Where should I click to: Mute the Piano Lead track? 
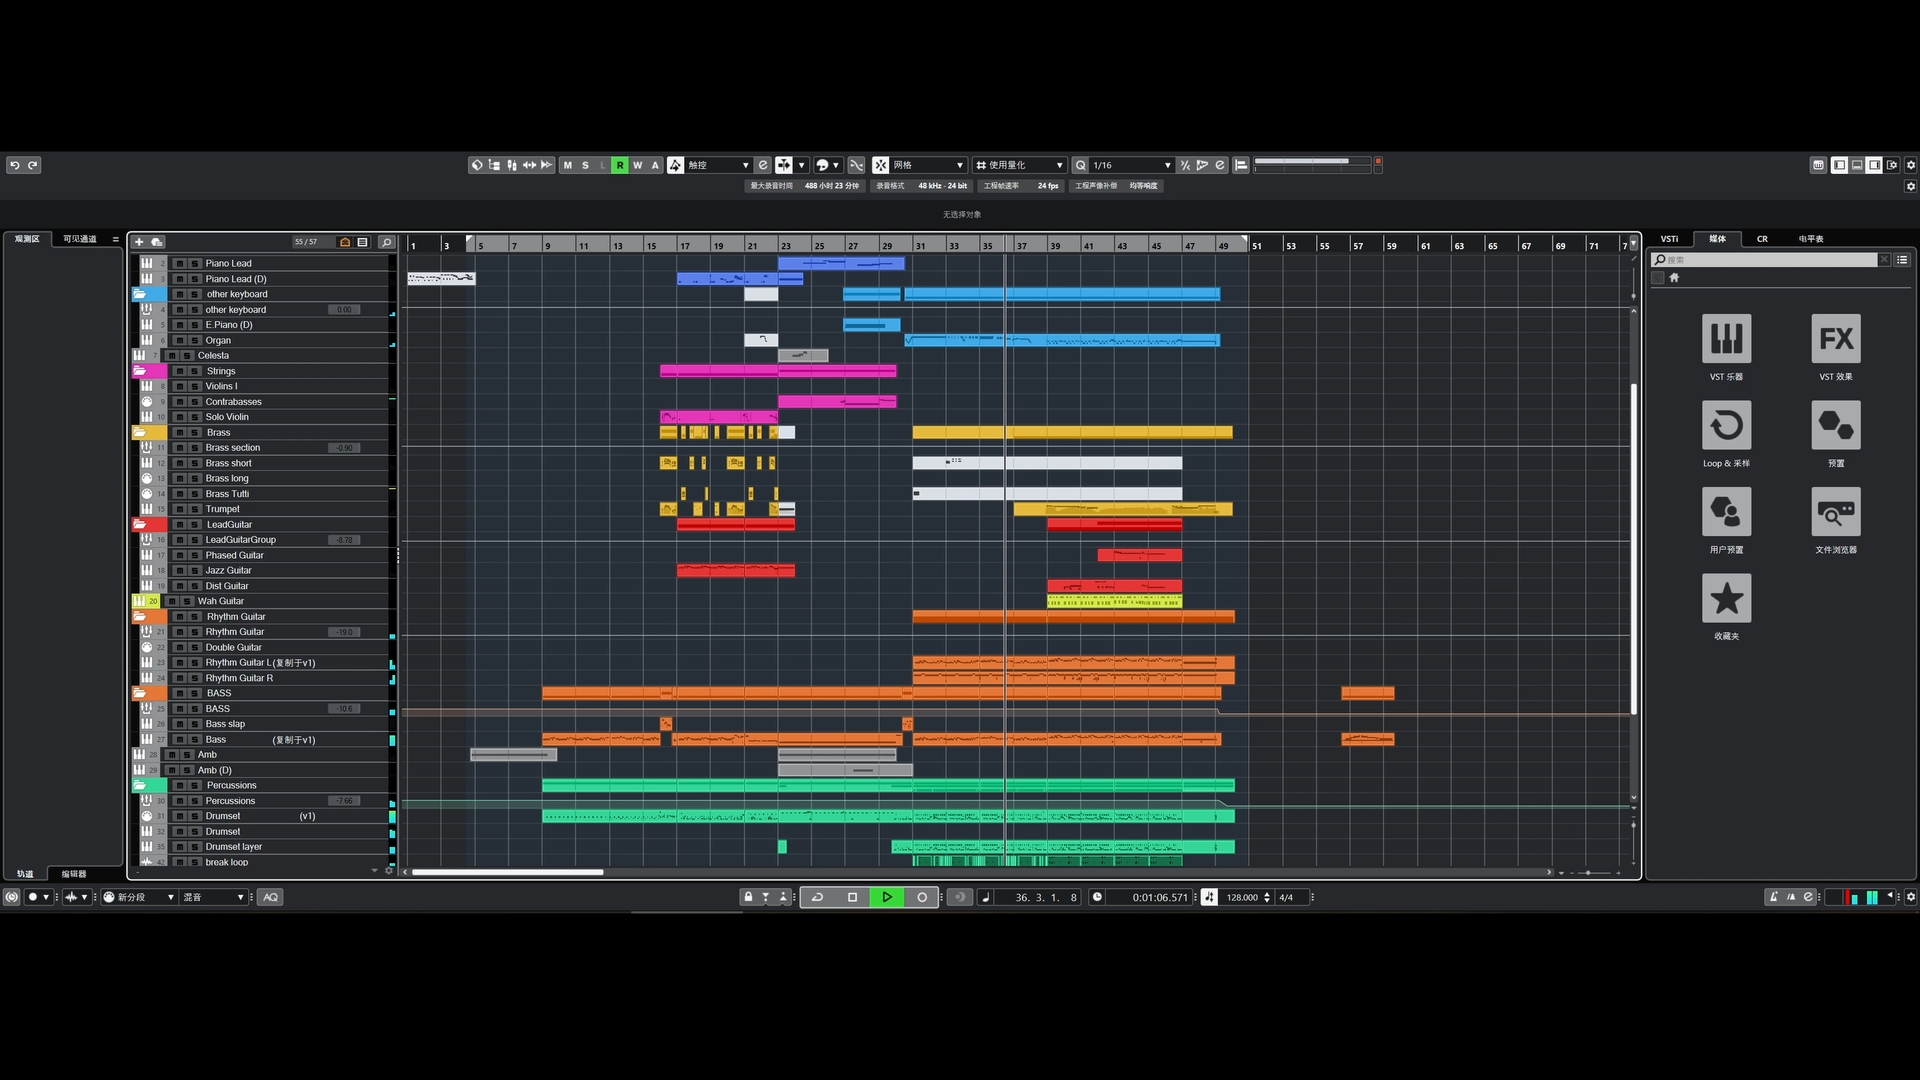[x=180, y=264]
